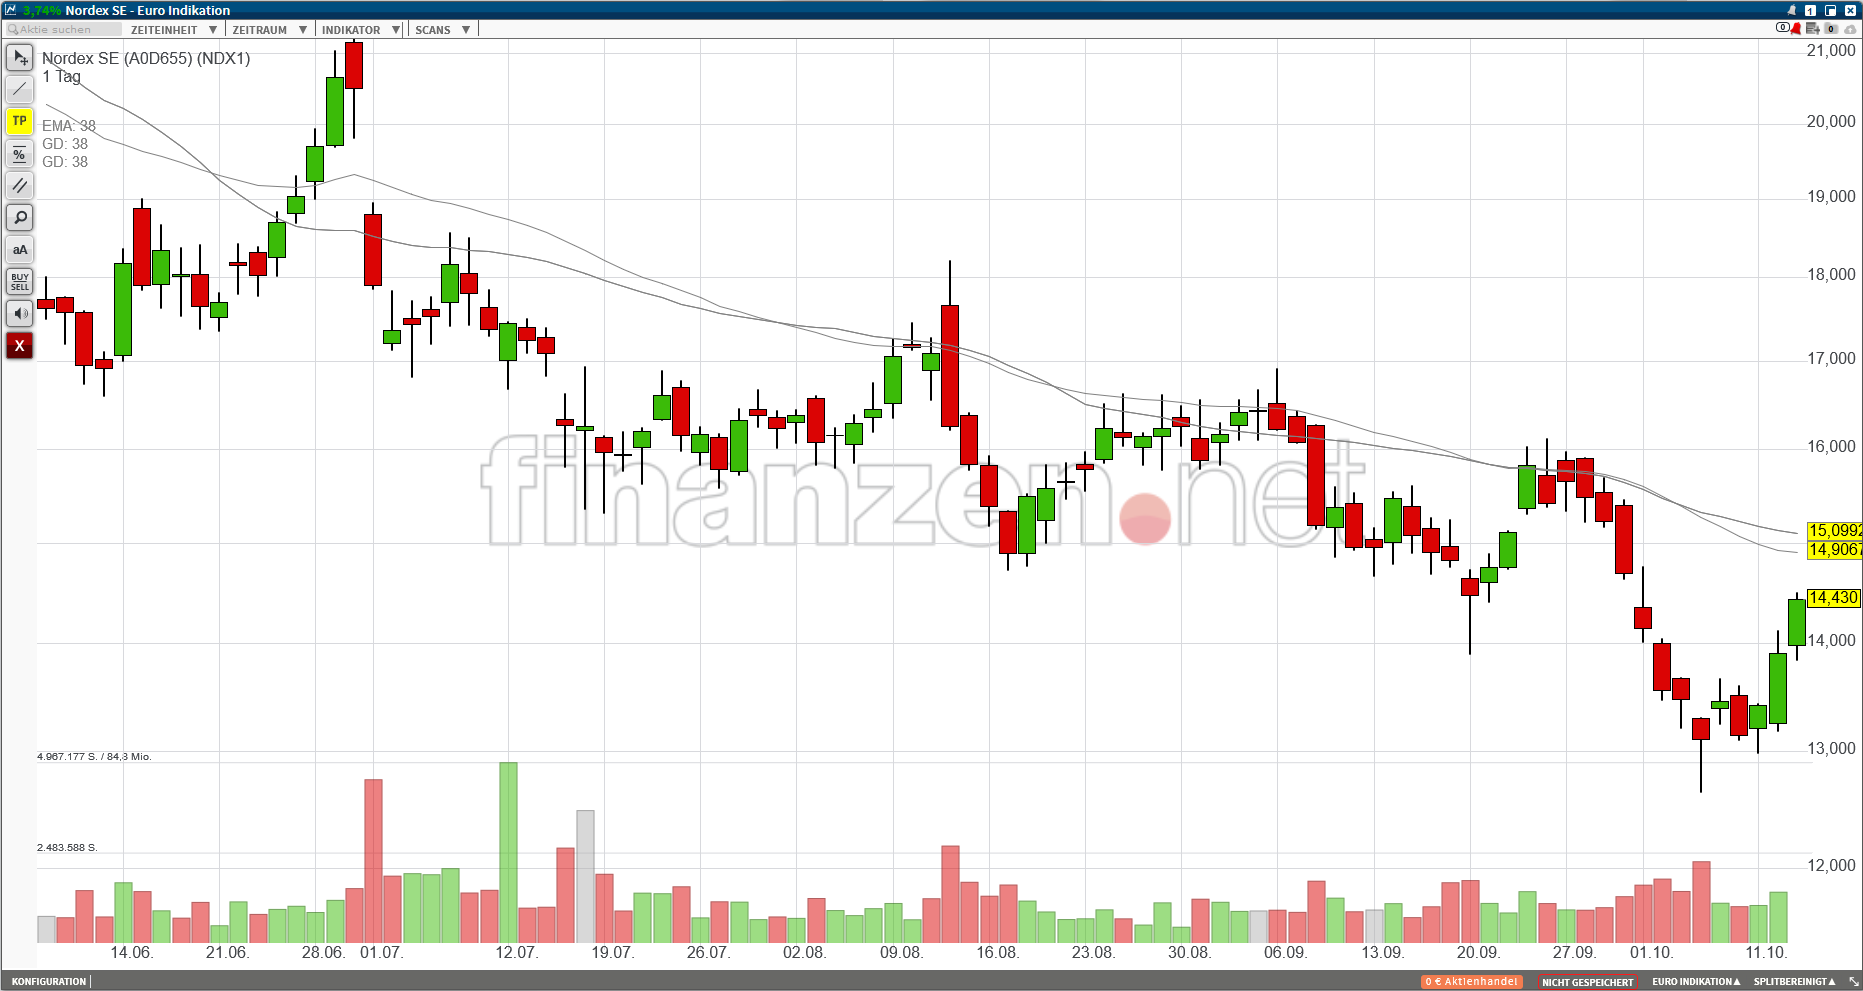This screenshot has width=1863, height=991.
Task: Click the cloud upload icon
Action: 1850,29
